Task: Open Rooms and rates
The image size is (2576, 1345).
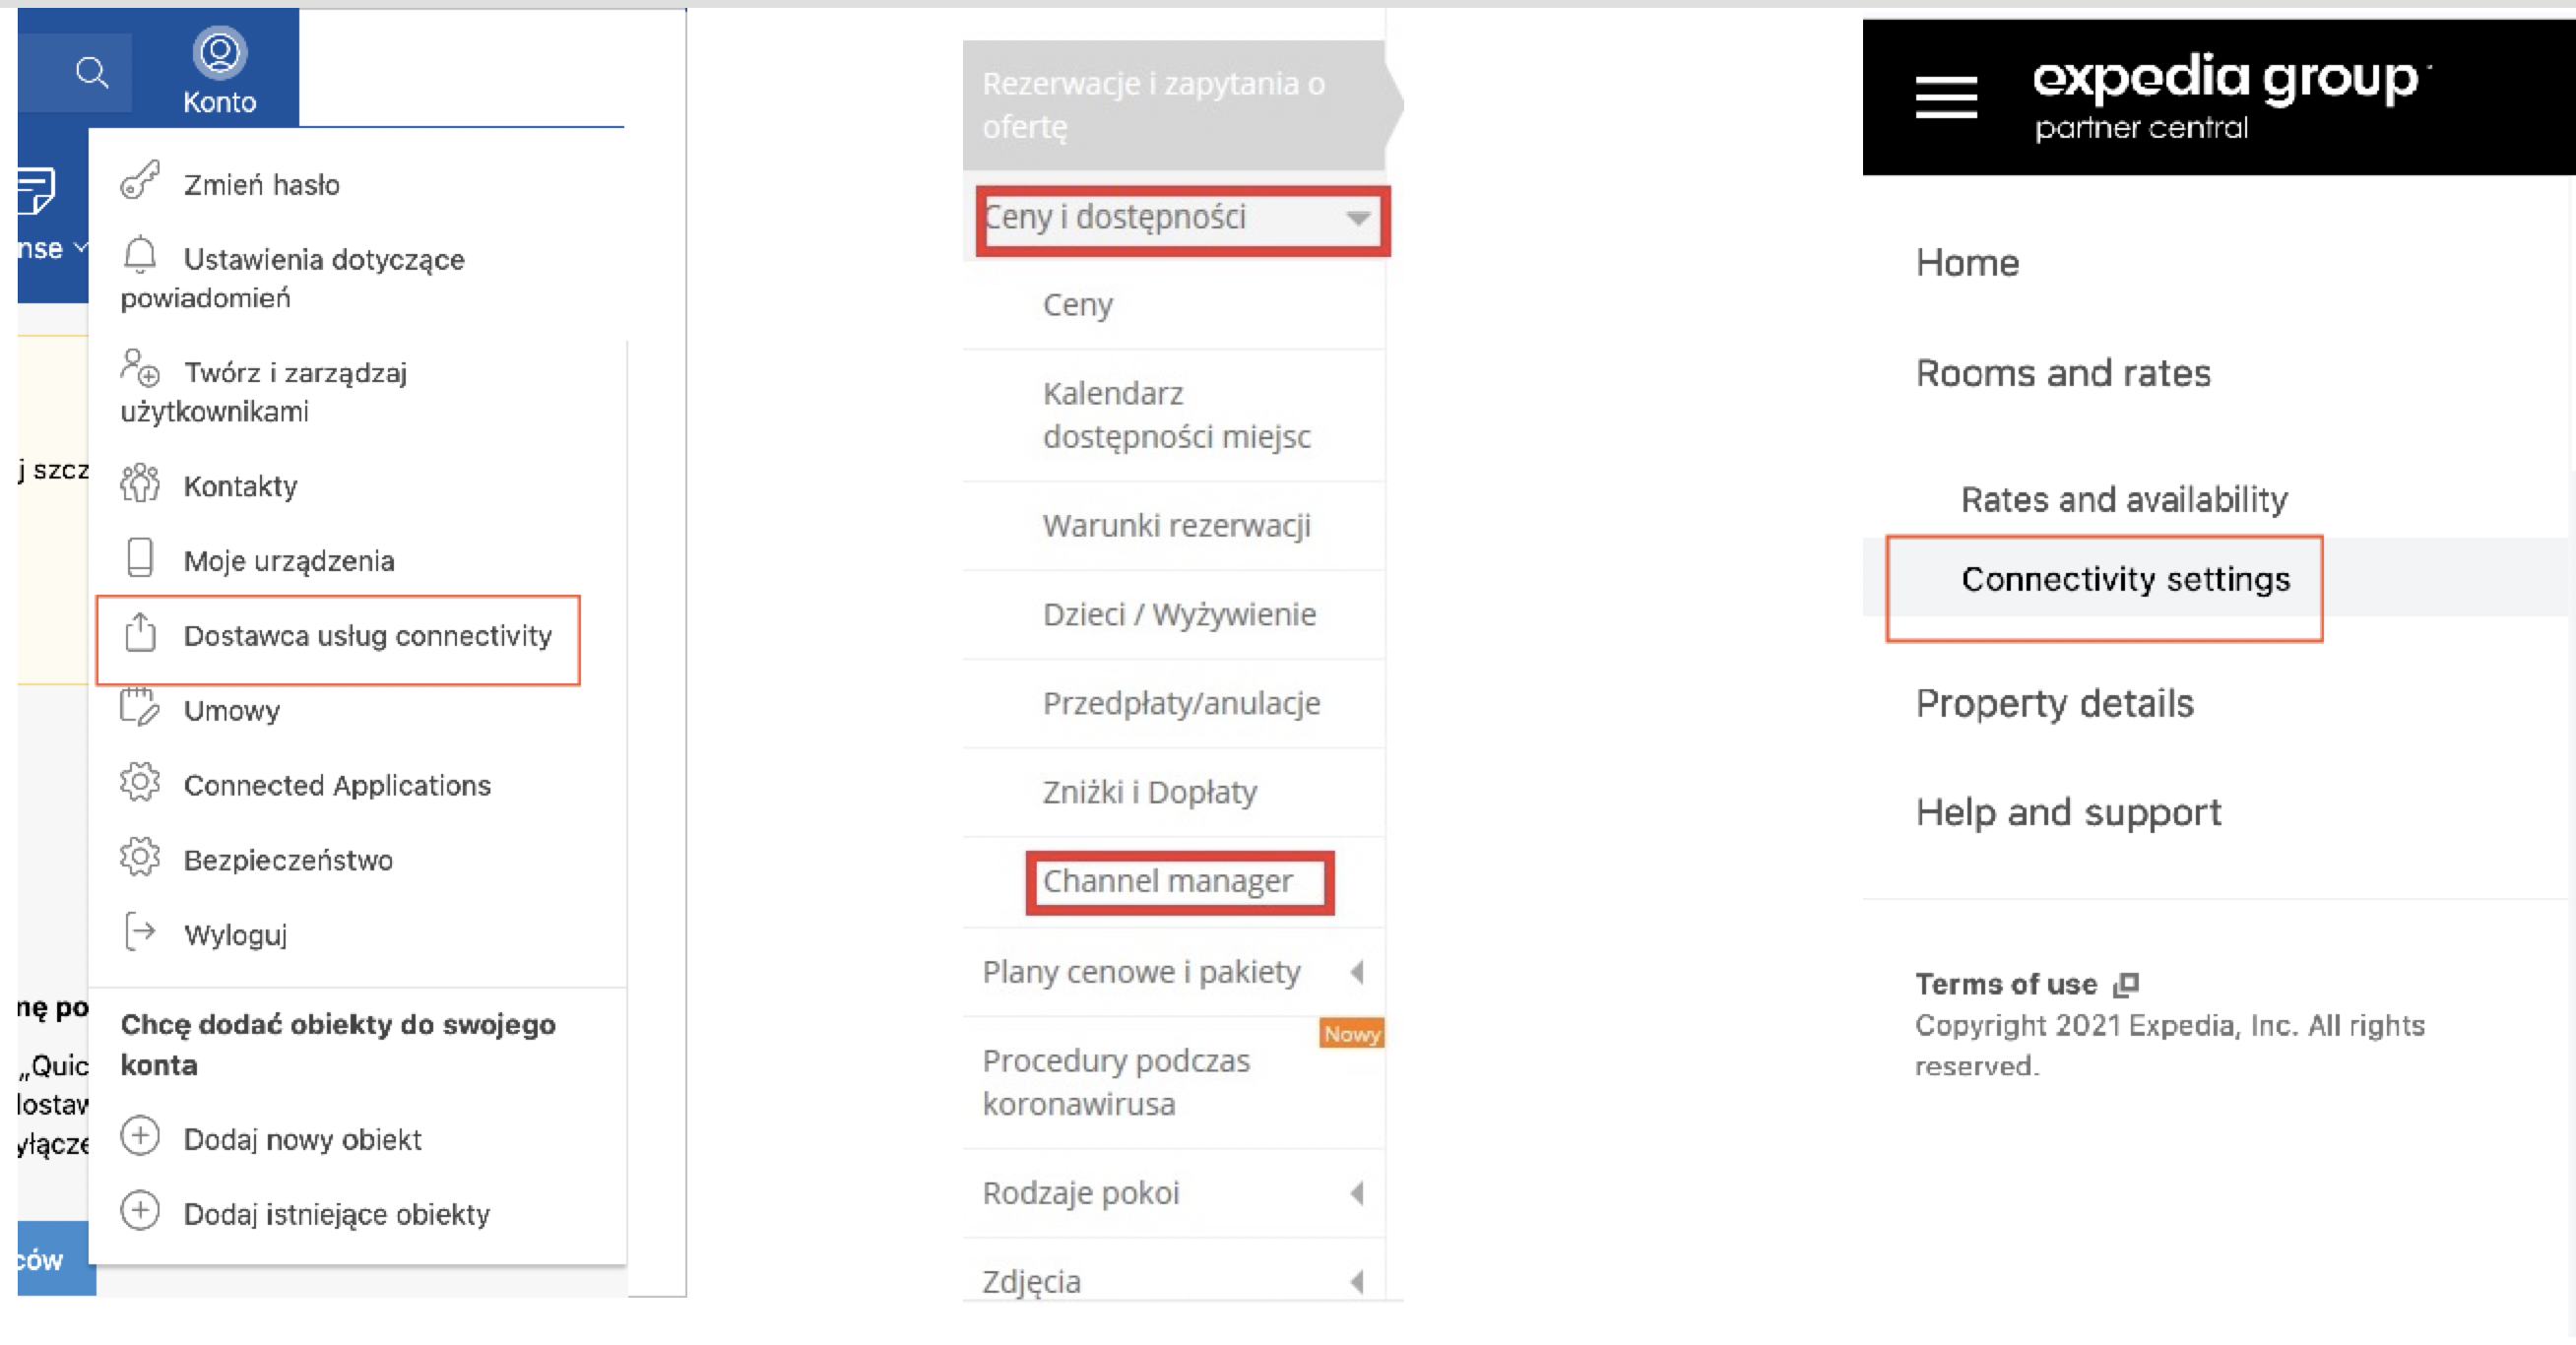Action: click(2063, 373)
